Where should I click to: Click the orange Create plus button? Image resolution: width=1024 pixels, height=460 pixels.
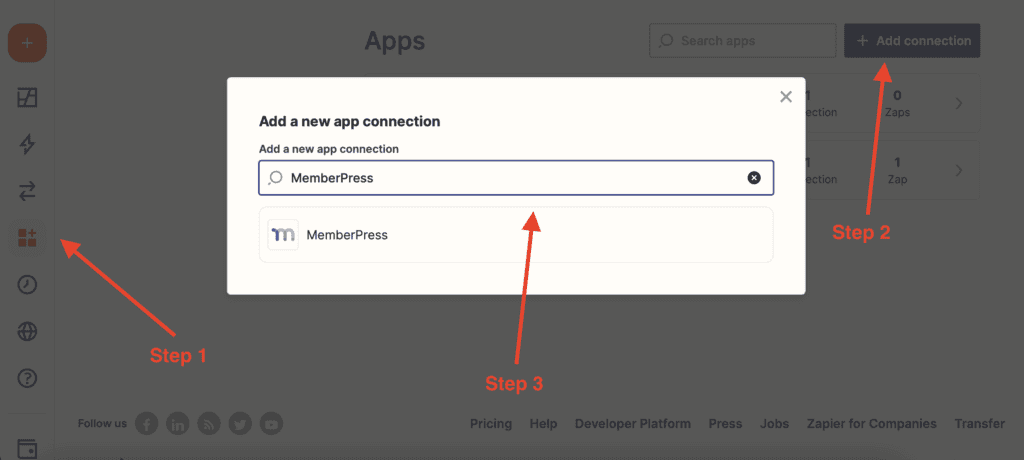[27, 43]
